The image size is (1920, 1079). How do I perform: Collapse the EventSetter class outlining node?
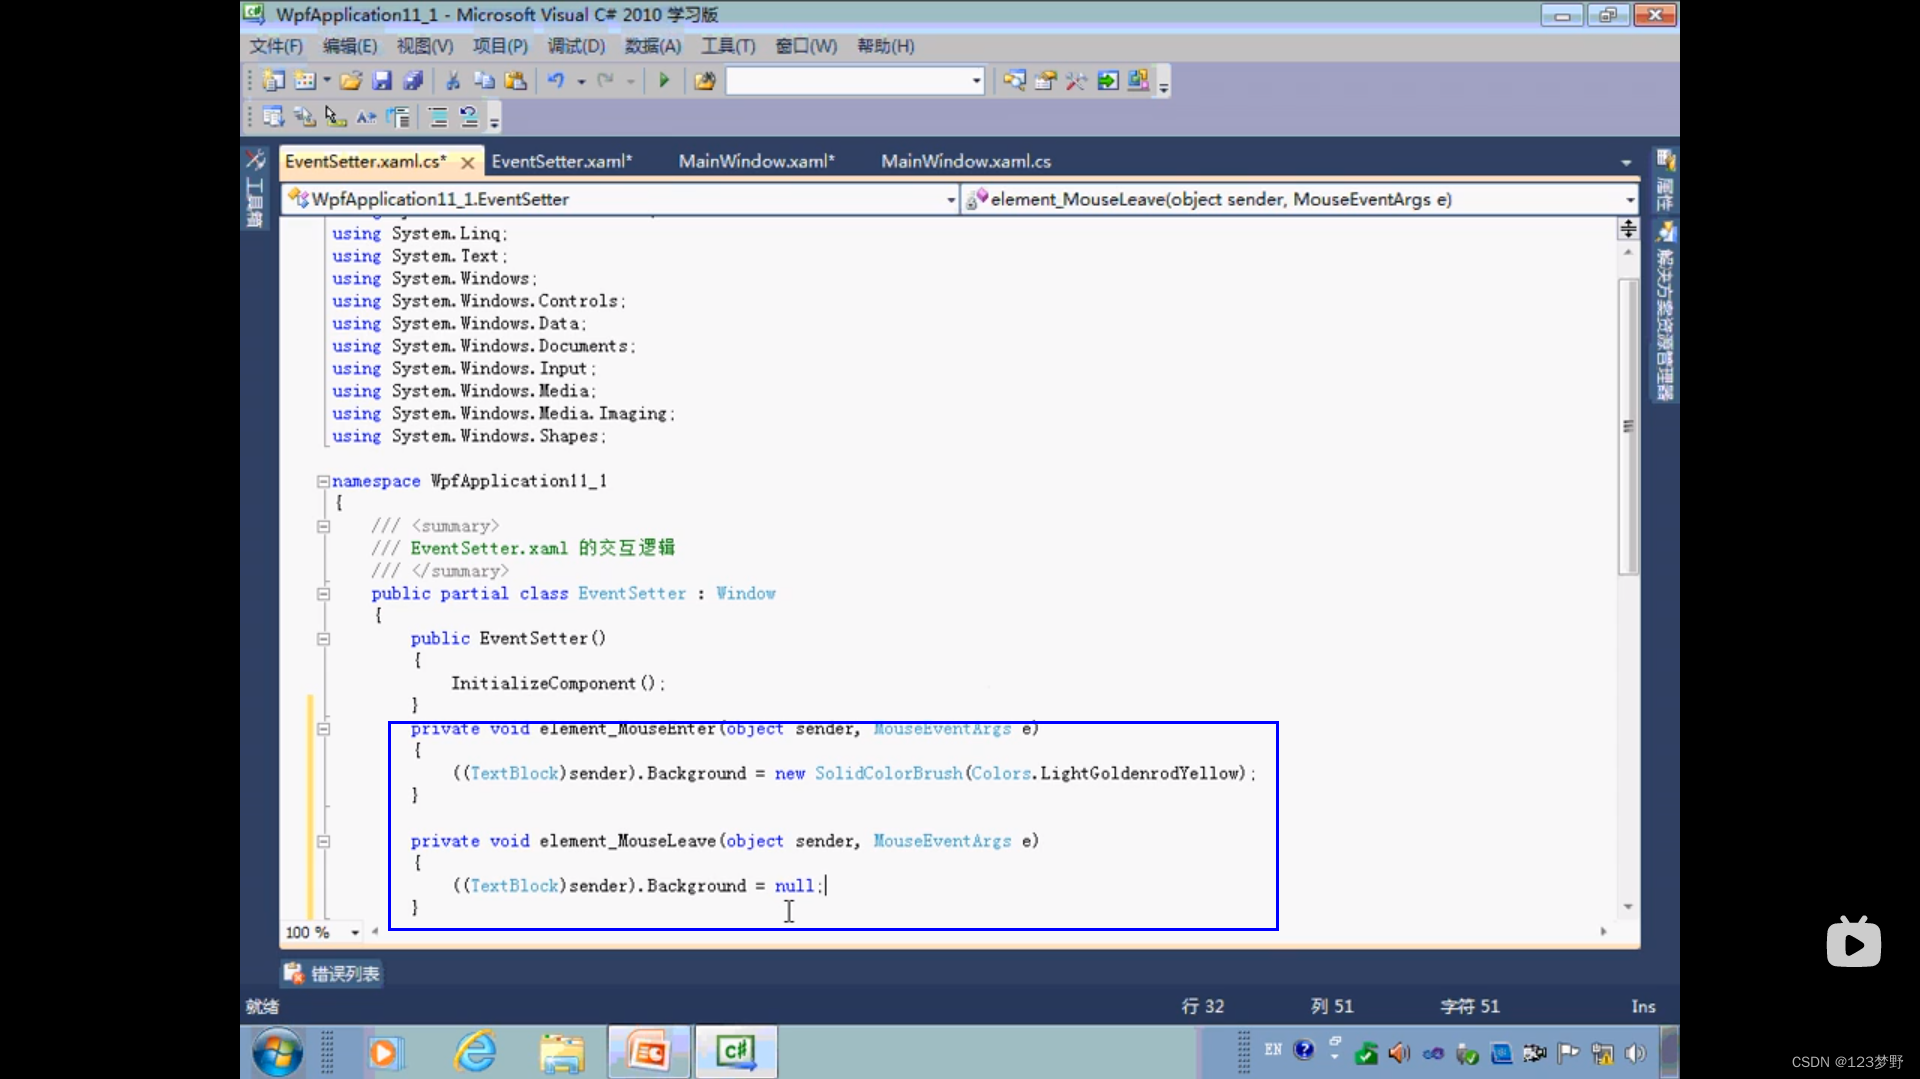tap(323, 594)
